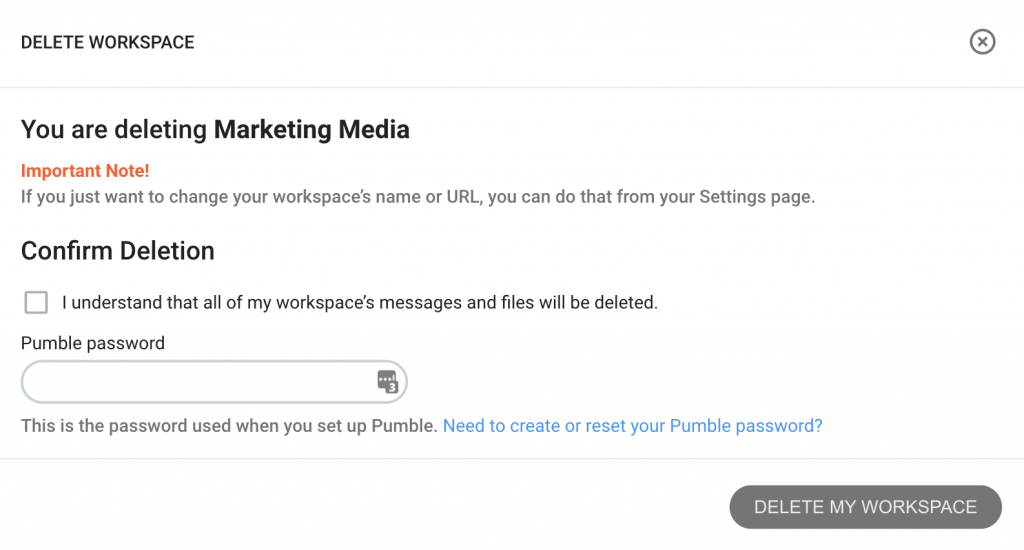Tick the workspace deletion acknowledgment checkbox
1024x550 pixels.
click(36, 302)
